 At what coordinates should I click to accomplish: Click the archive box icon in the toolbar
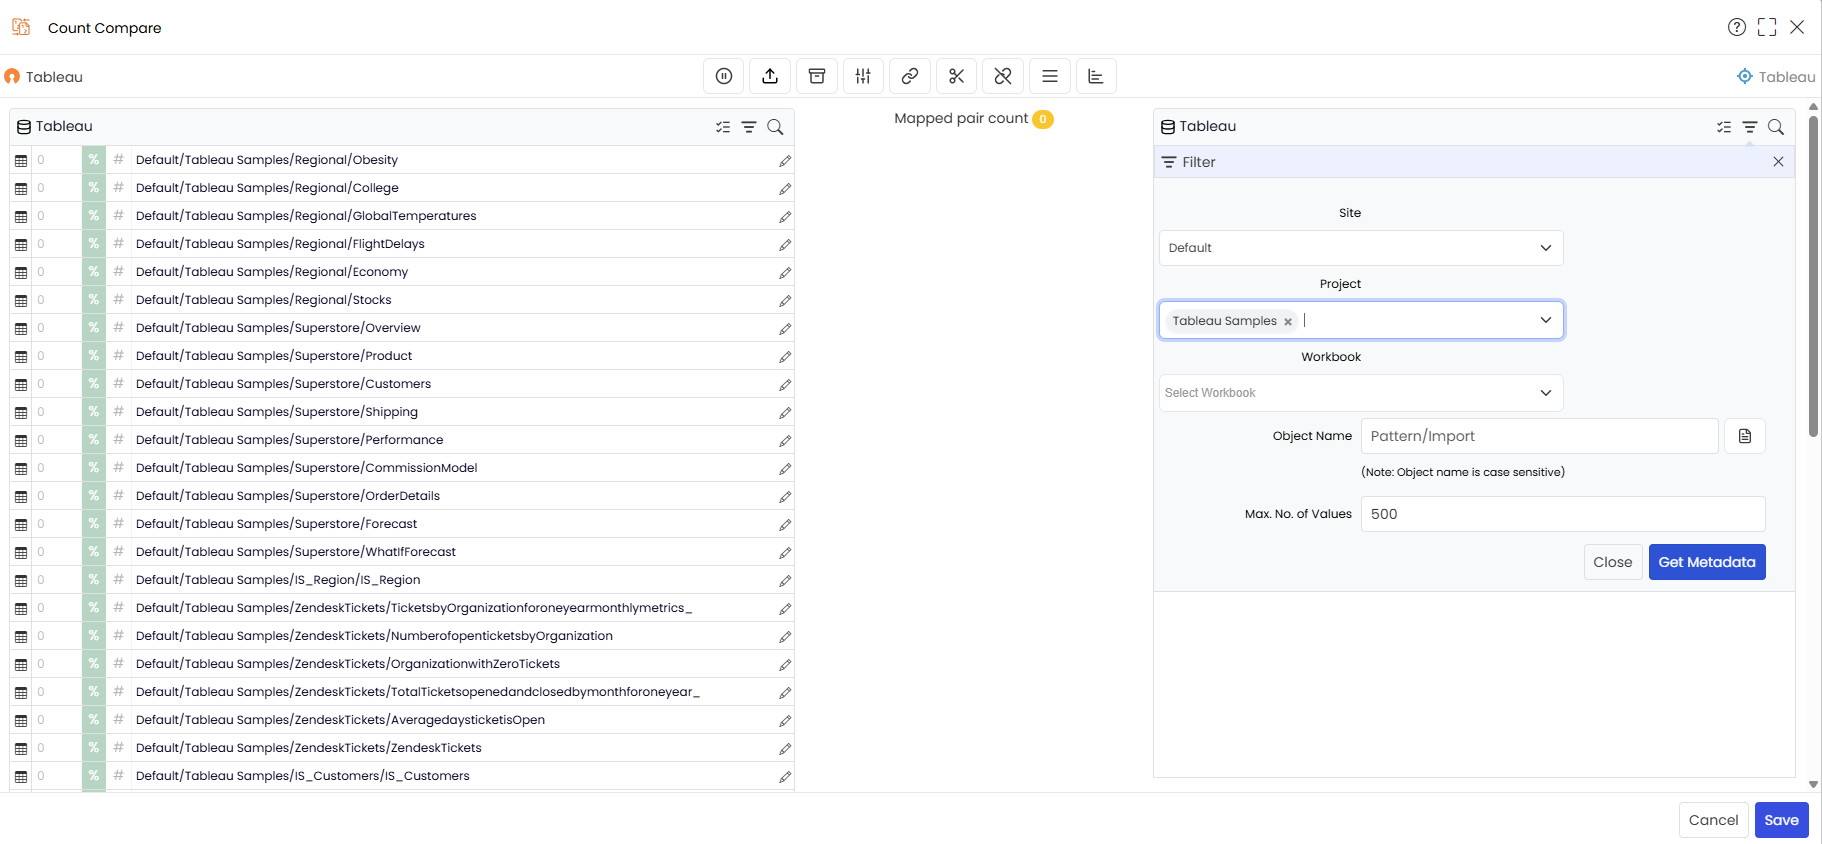coord(817,76)
